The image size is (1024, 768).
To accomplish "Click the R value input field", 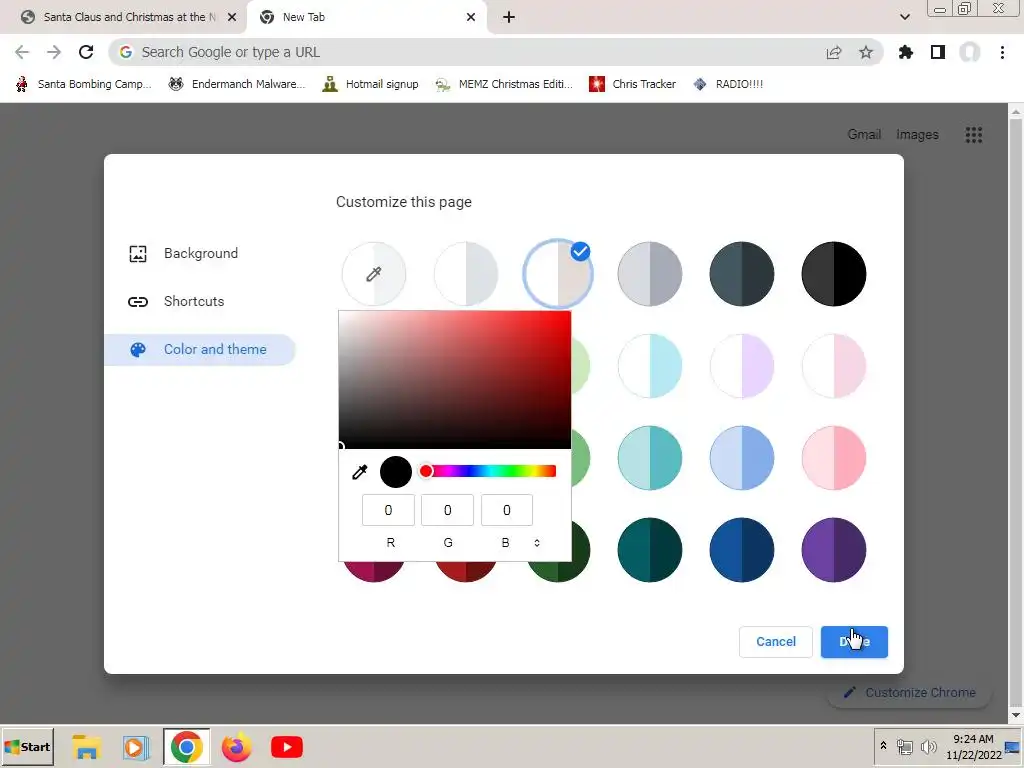I will point(389,510).
